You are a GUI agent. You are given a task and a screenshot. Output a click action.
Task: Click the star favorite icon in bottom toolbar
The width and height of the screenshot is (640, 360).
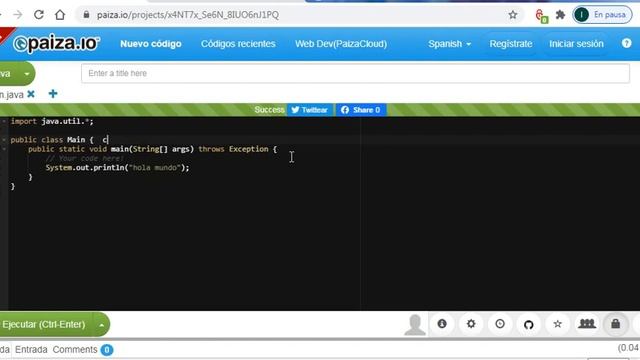click(558, 324)
